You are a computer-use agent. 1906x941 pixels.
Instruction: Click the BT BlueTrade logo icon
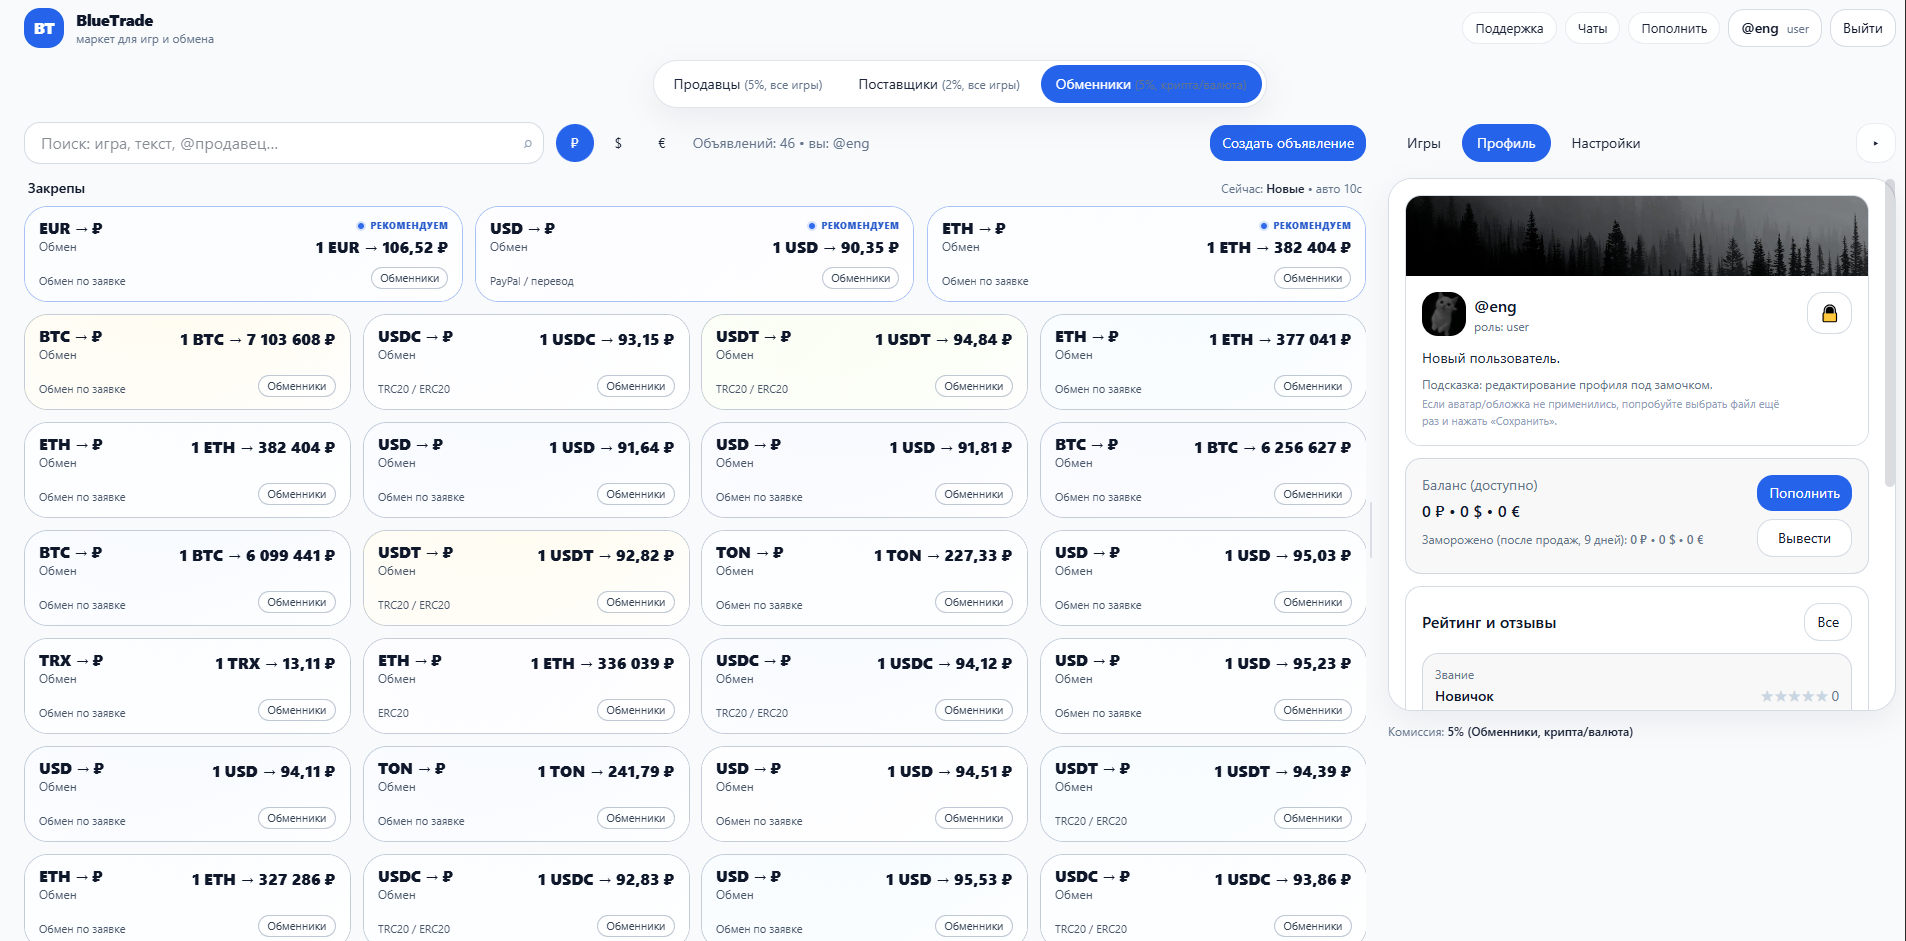pyautogui.click(x=44, y=28)
